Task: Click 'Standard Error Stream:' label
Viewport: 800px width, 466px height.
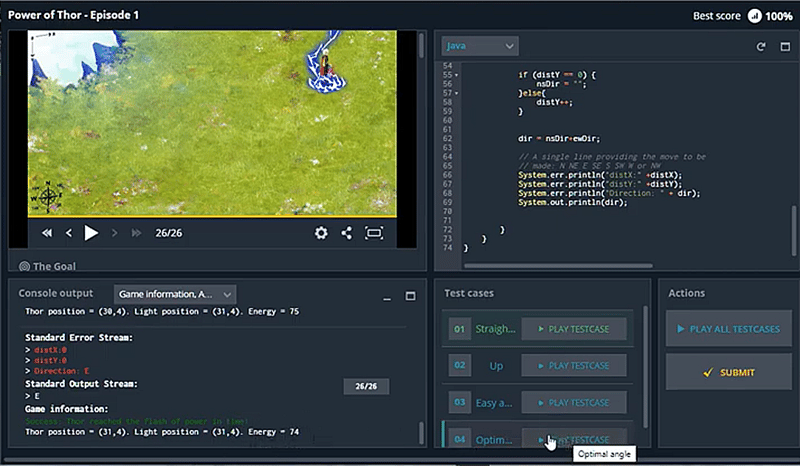Action: [x=79, y=337]
